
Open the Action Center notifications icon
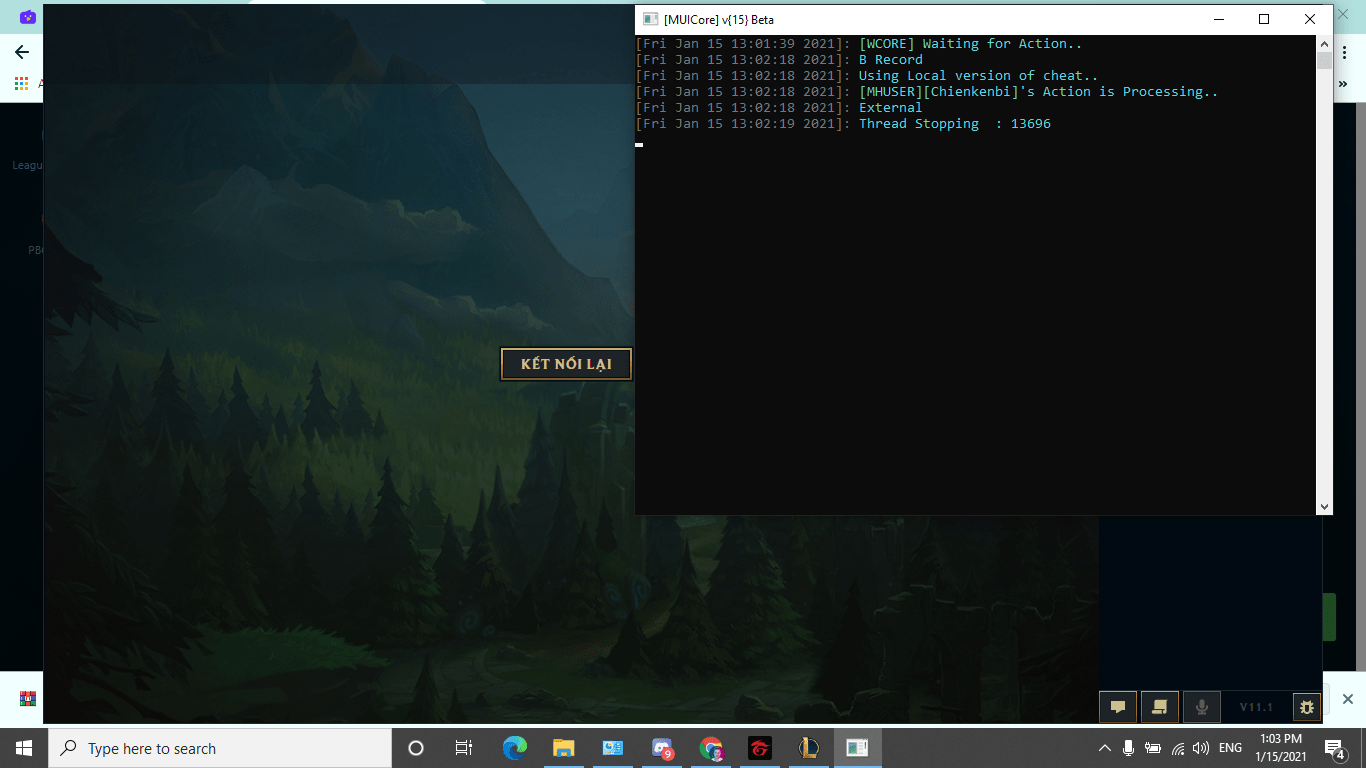click(x=1334, y=748)
